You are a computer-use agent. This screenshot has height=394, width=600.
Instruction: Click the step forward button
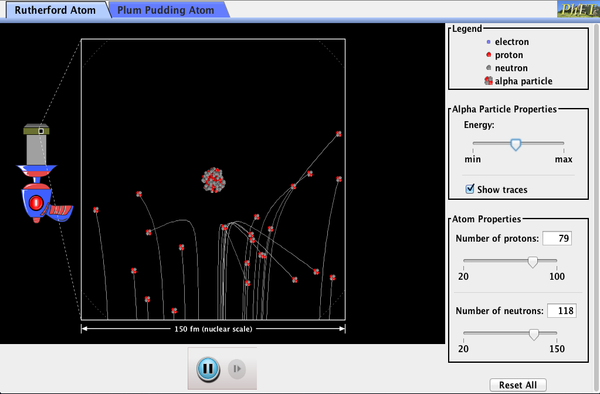click(x=237, y=369)
